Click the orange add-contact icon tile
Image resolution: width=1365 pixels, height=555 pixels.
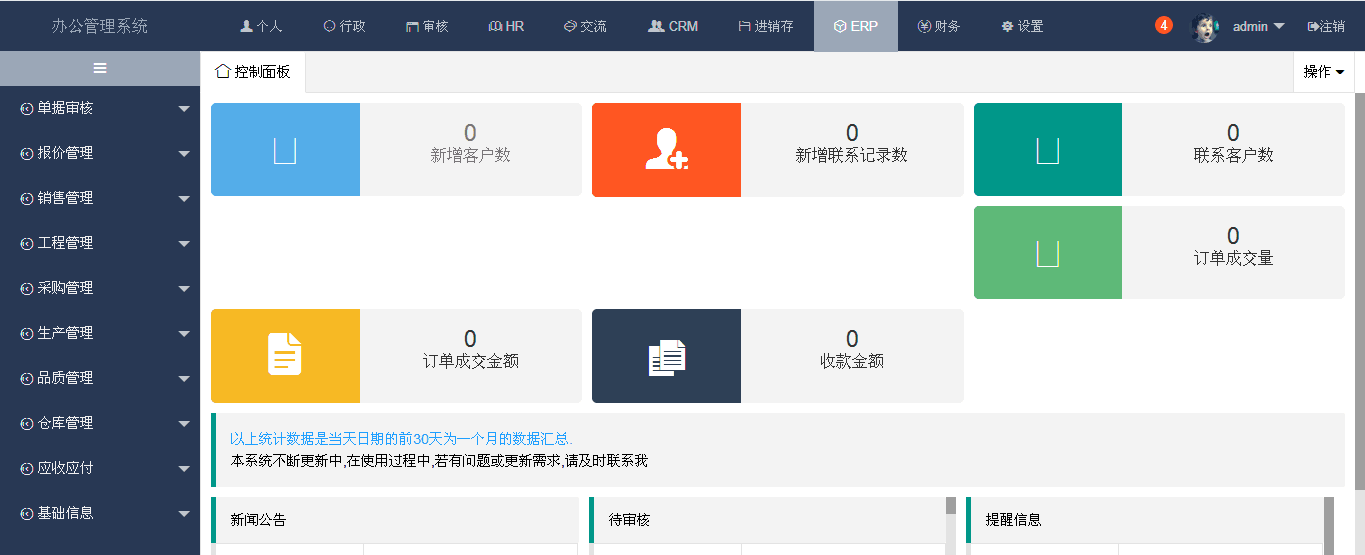pyautogui.click(x=666, y=150)
